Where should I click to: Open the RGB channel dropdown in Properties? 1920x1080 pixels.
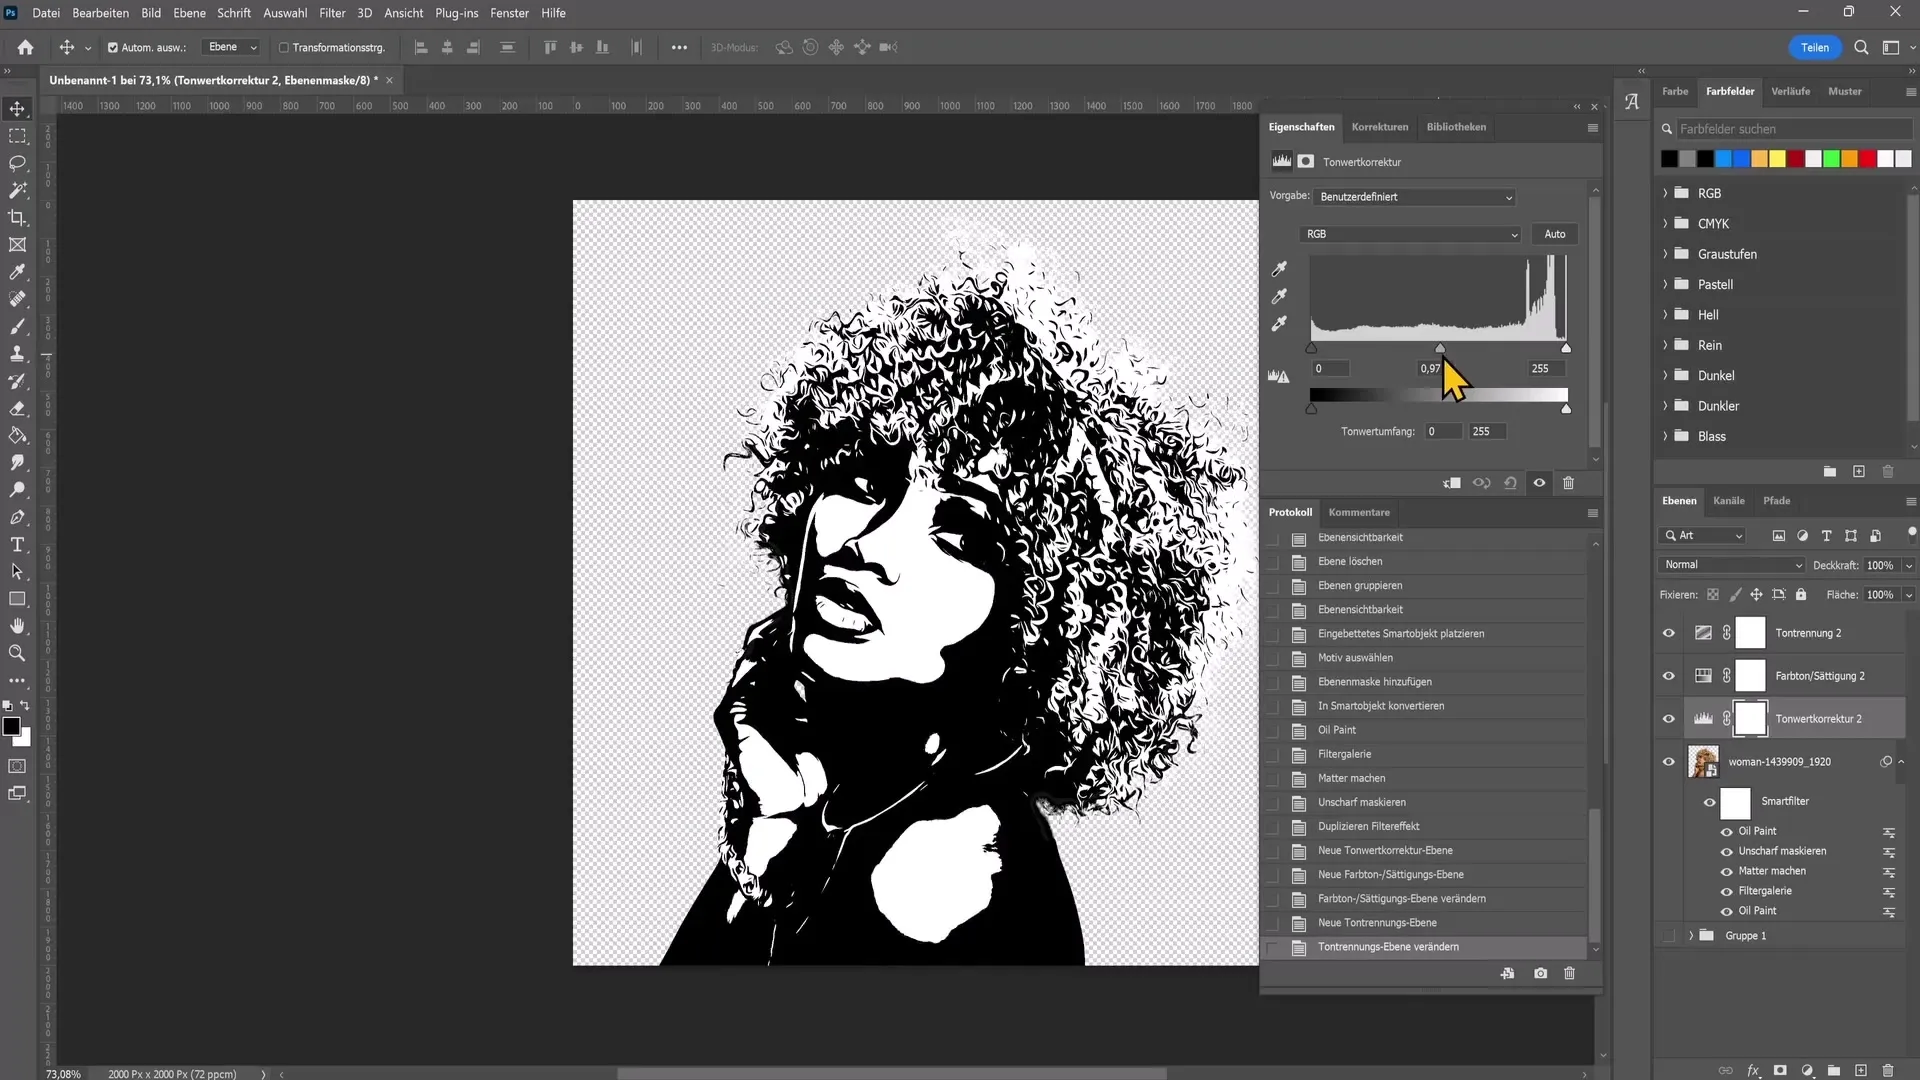1410,233
